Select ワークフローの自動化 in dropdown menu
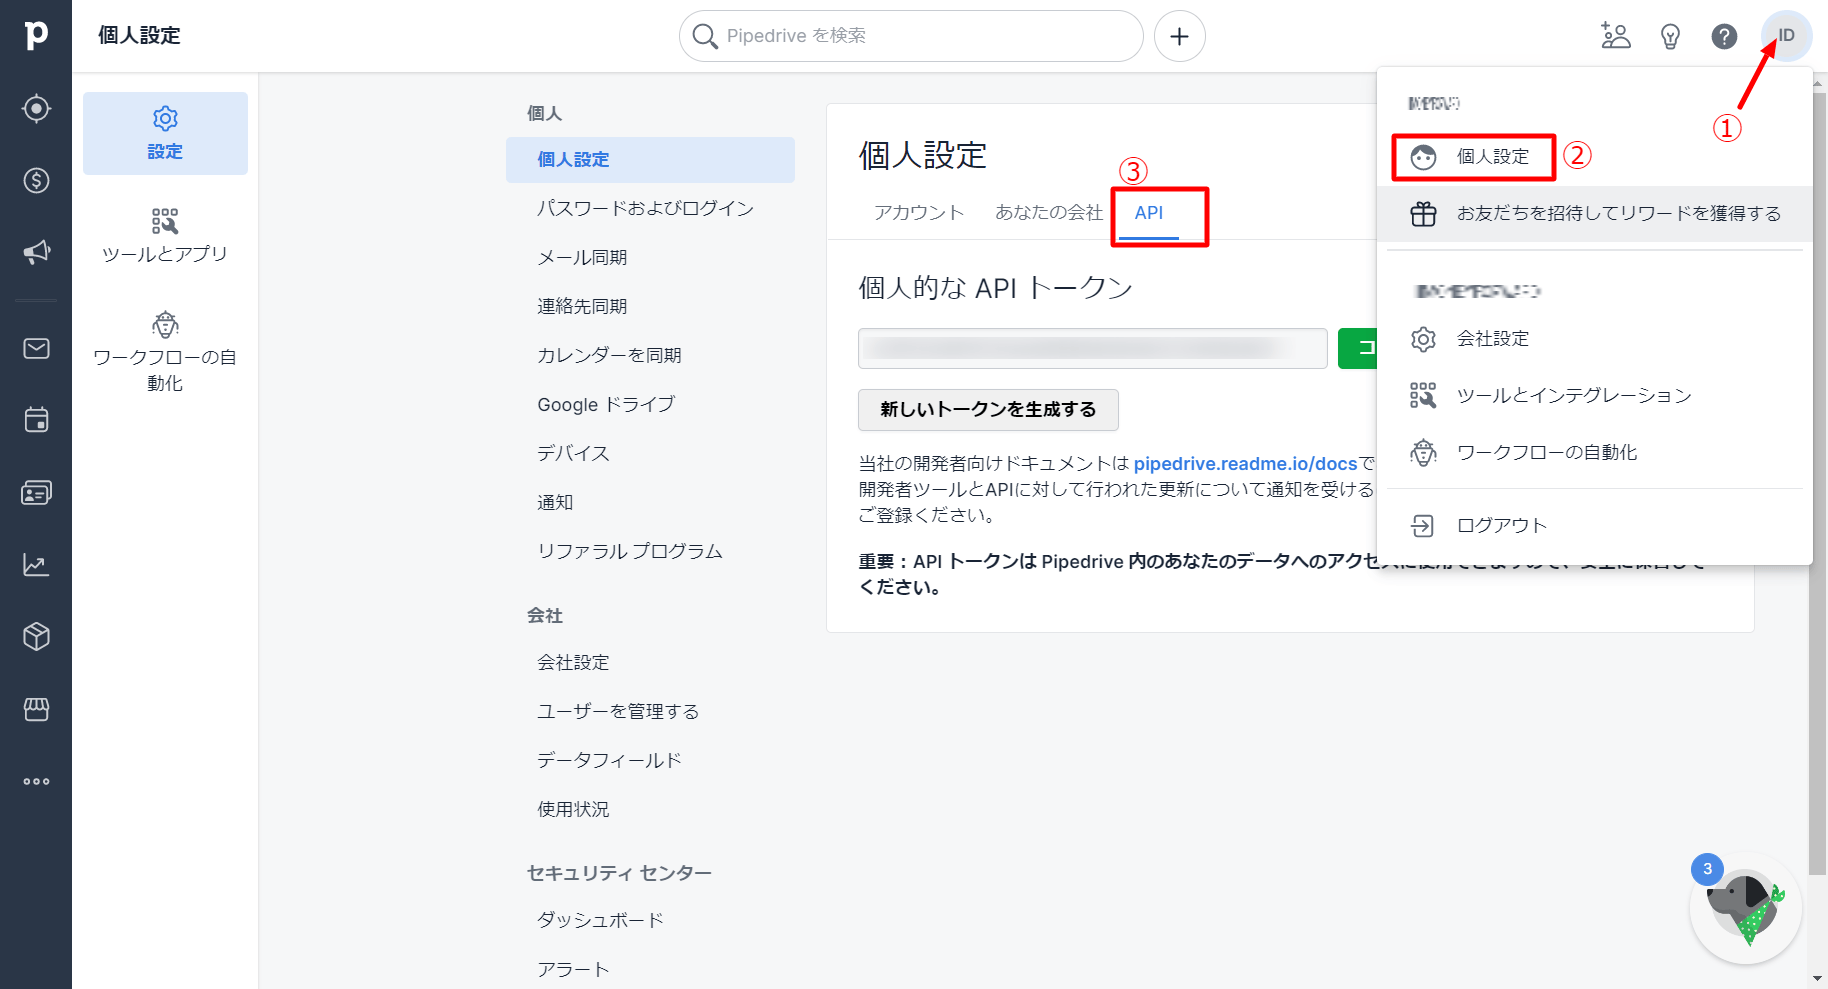The width and height of the screenshot is (1828, 989). pos(1594,453)
